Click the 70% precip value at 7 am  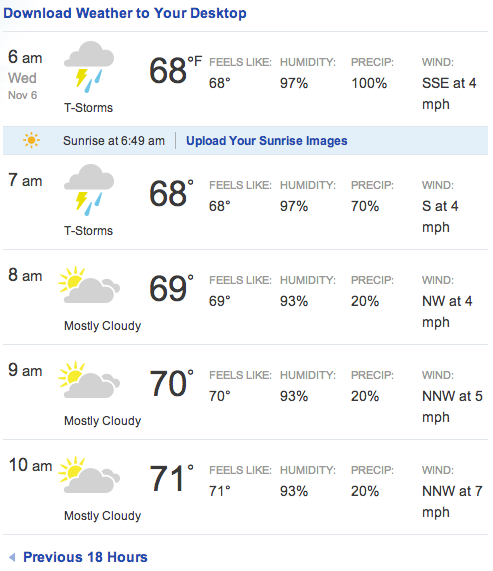click(x=365, y=206)
